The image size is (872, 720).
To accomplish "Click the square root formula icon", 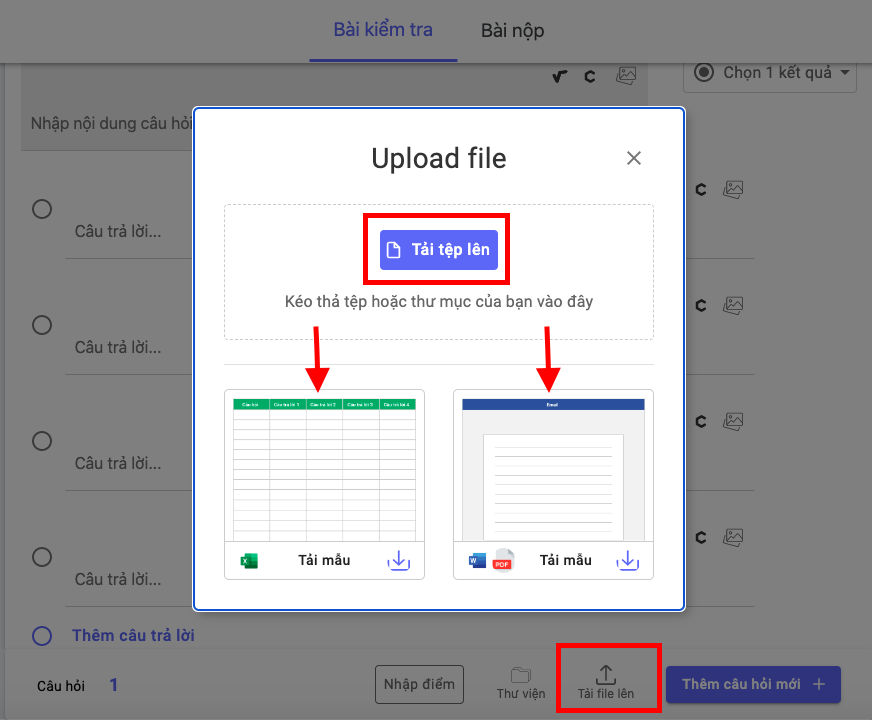I will pos(560,76).
